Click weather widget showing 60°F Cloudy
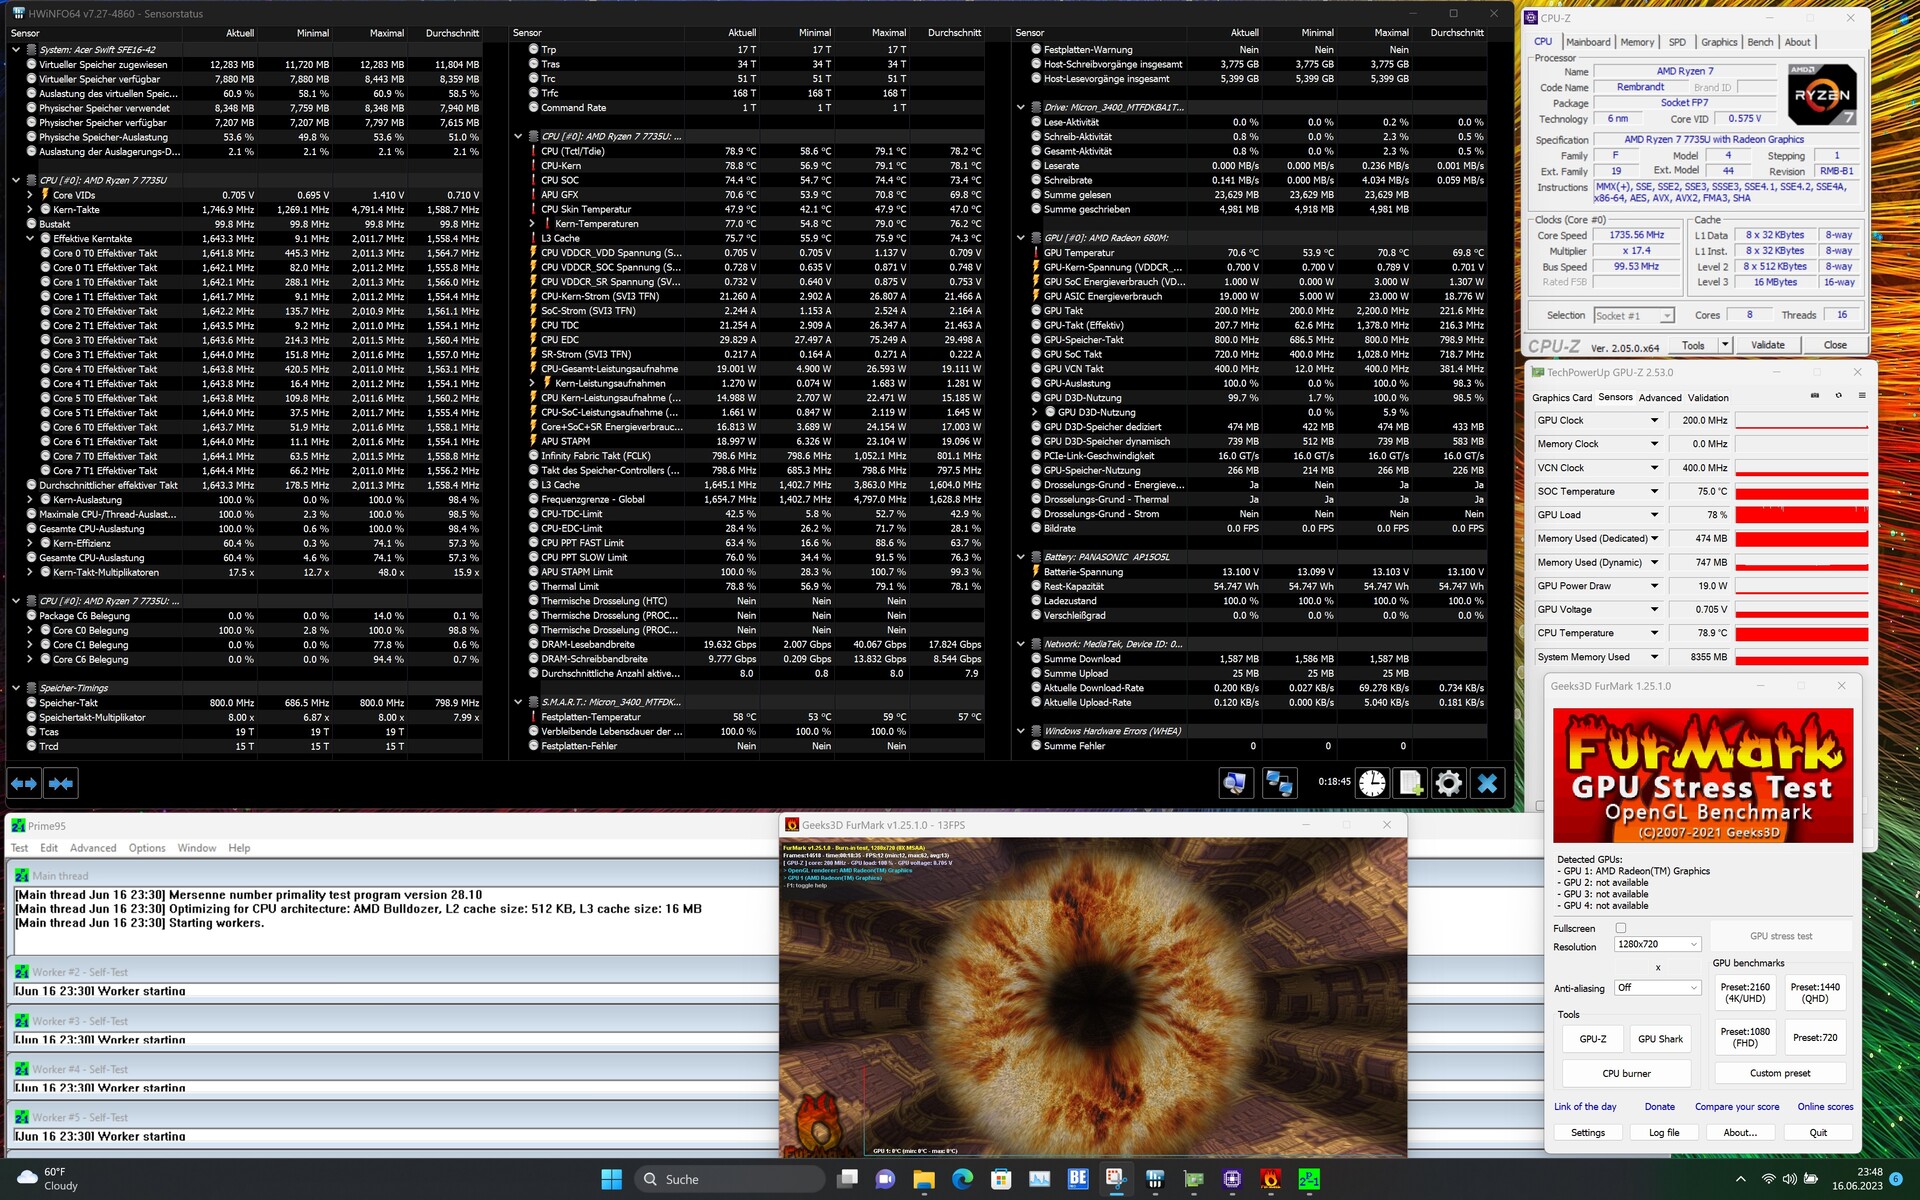 [x=47, y=1179]
